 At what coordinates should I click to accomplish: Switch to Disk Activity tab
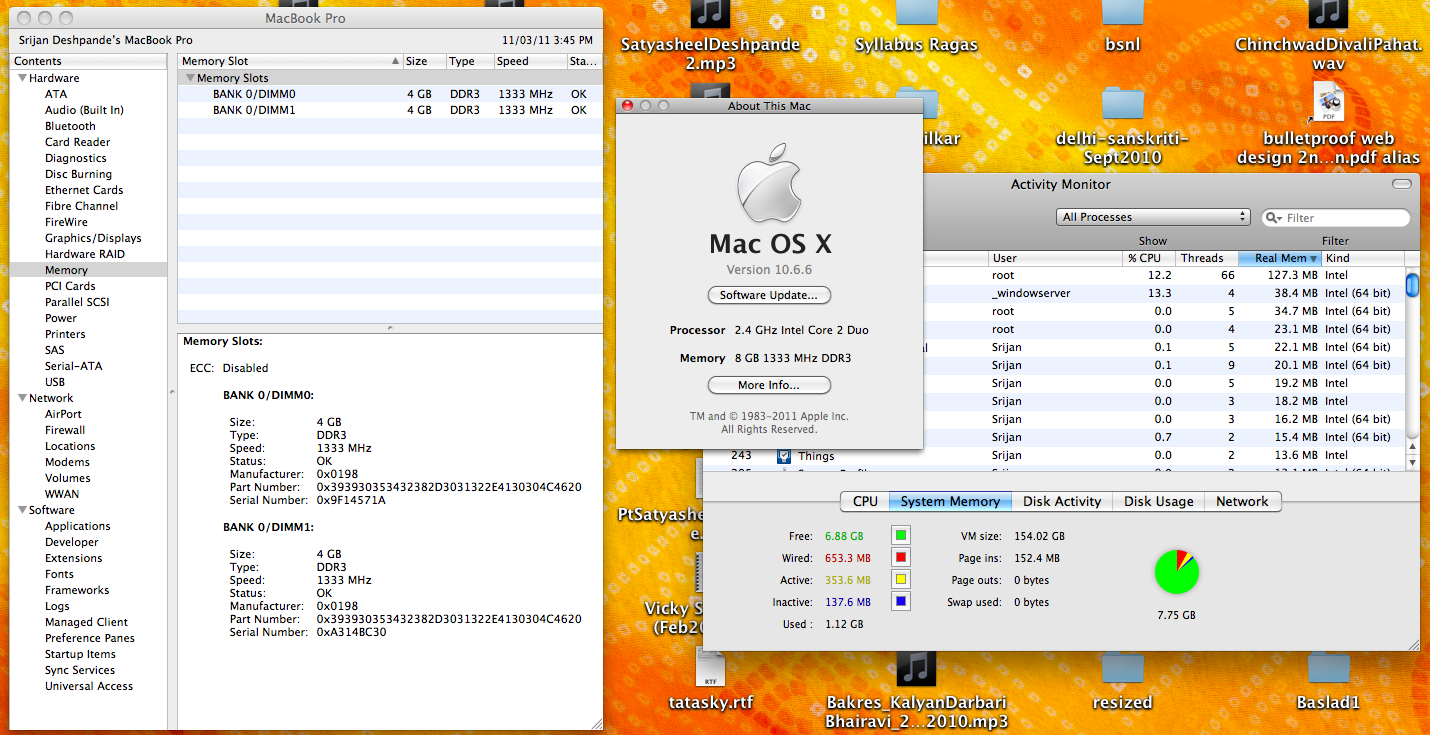pos(1062,502)
